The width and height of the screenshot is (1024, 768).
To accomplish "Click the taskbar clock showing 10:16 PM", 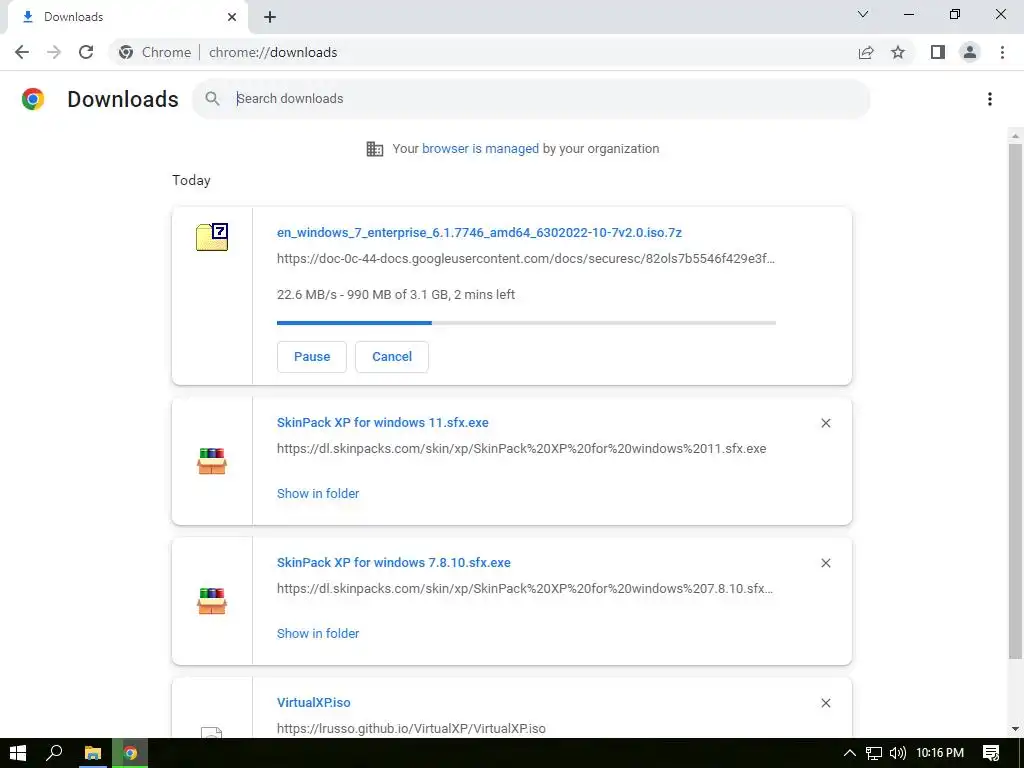I will [940, 753].
